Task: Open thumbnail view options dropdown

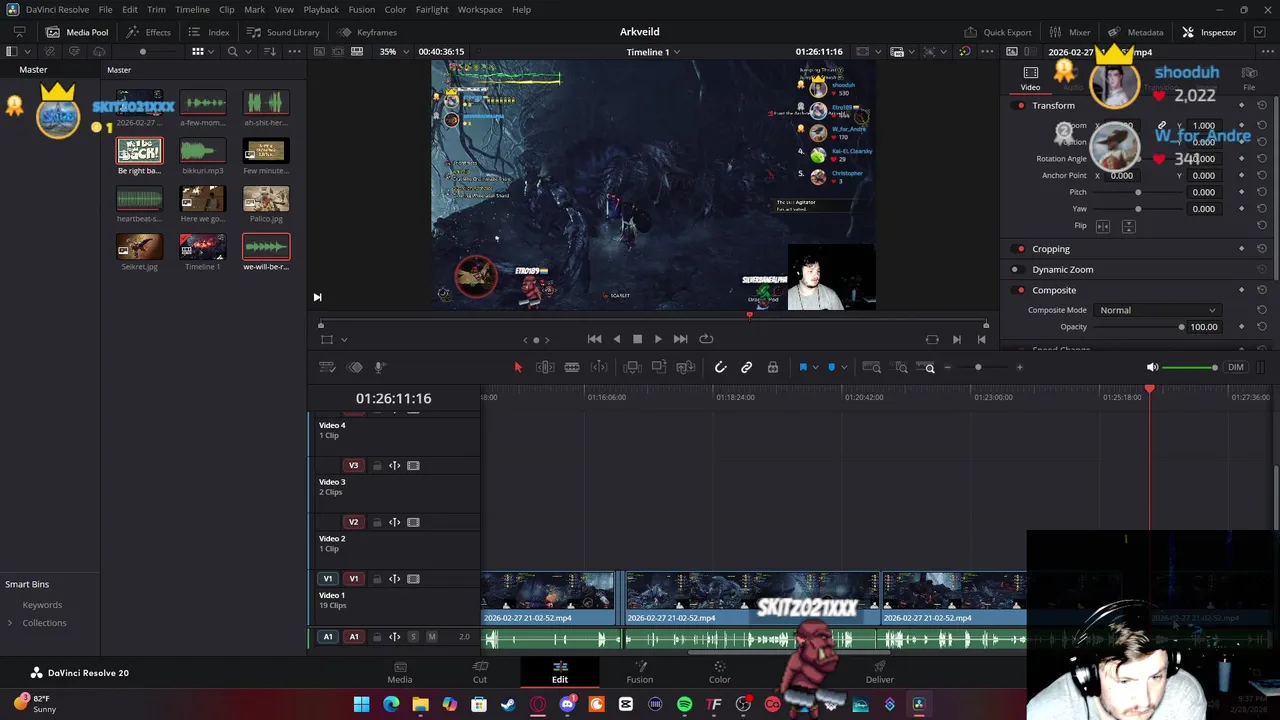Action: (212, 51)
